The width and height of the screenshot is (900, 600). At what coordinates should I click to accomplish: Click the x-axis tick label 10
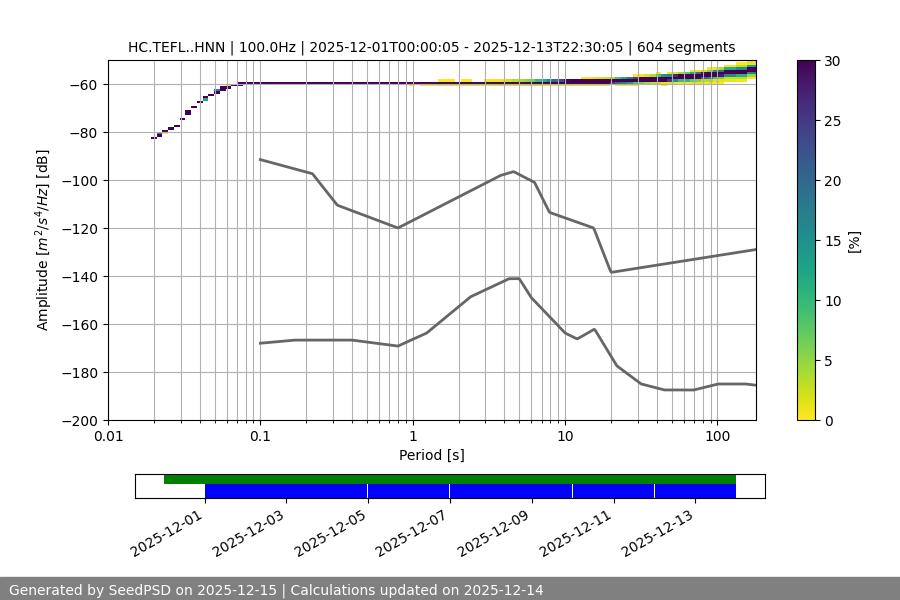564,437
